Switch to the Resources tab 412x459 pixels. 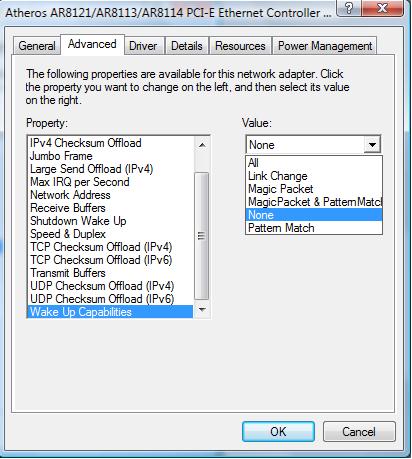click(x=240, y=46)
